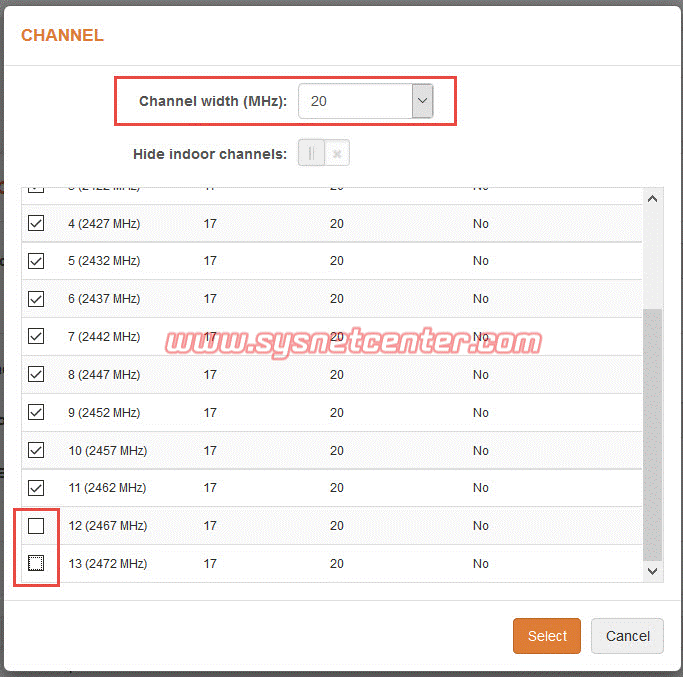Click the x icon on indoor channels toggle
683x677 pixels.
click(x=338, y=154)
